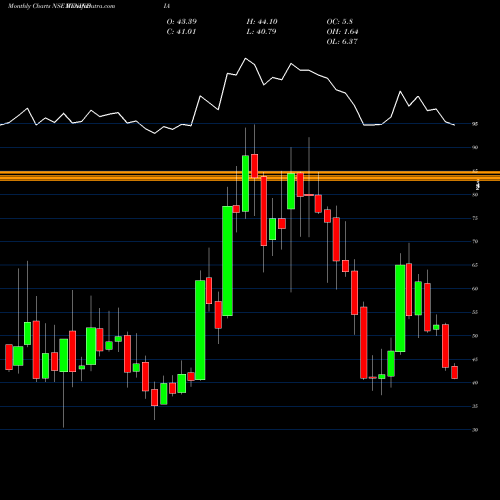Click the 95 price axis label
The width and height of the screenshot is (500, 500).
click(x=475, y=124)
